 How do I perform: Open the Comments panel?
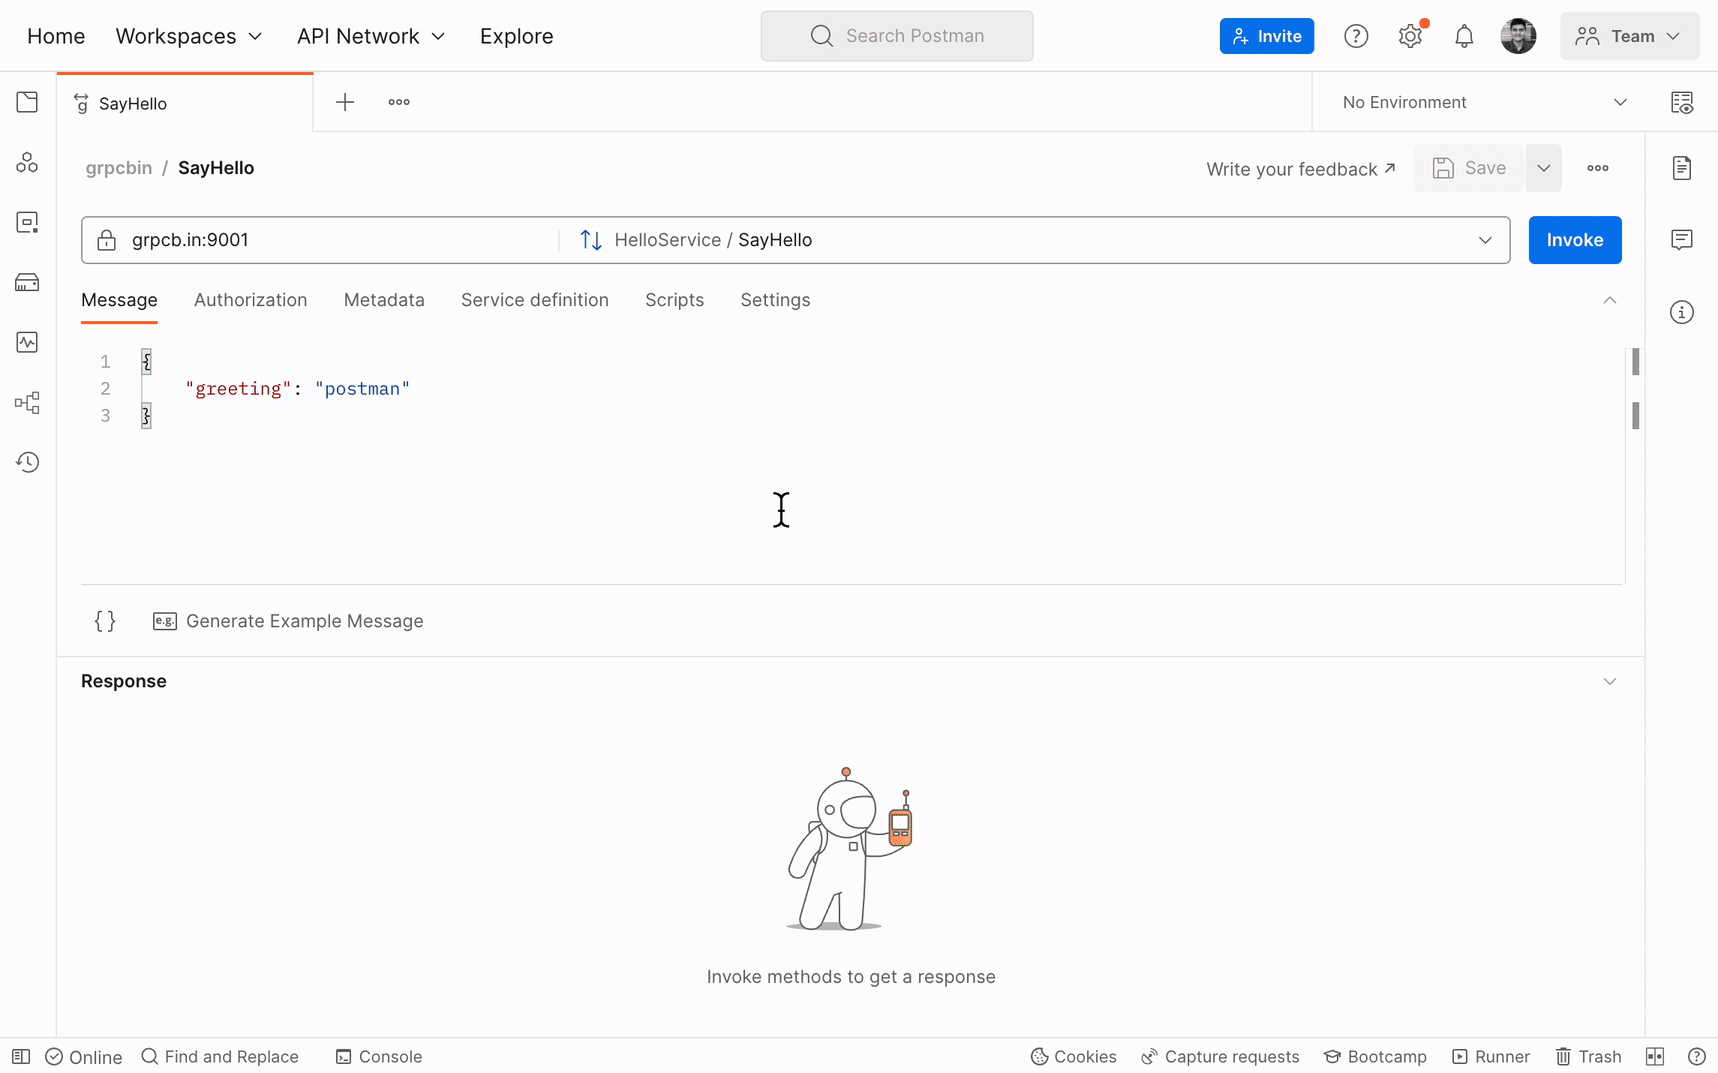click(1682, 239)
